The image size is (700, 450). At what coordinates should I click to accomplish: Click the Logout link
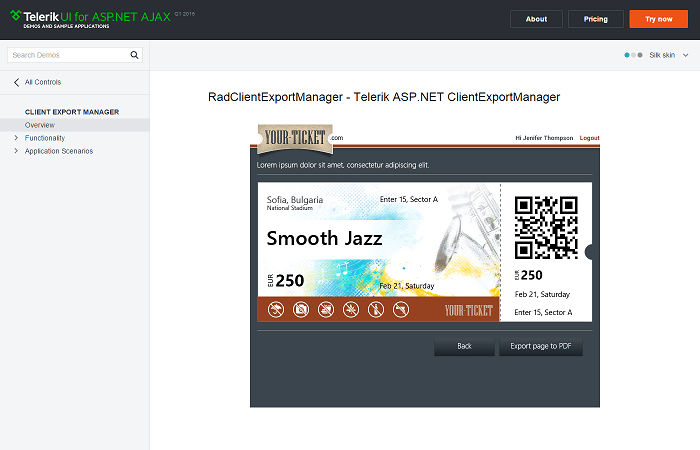point(589,138)
